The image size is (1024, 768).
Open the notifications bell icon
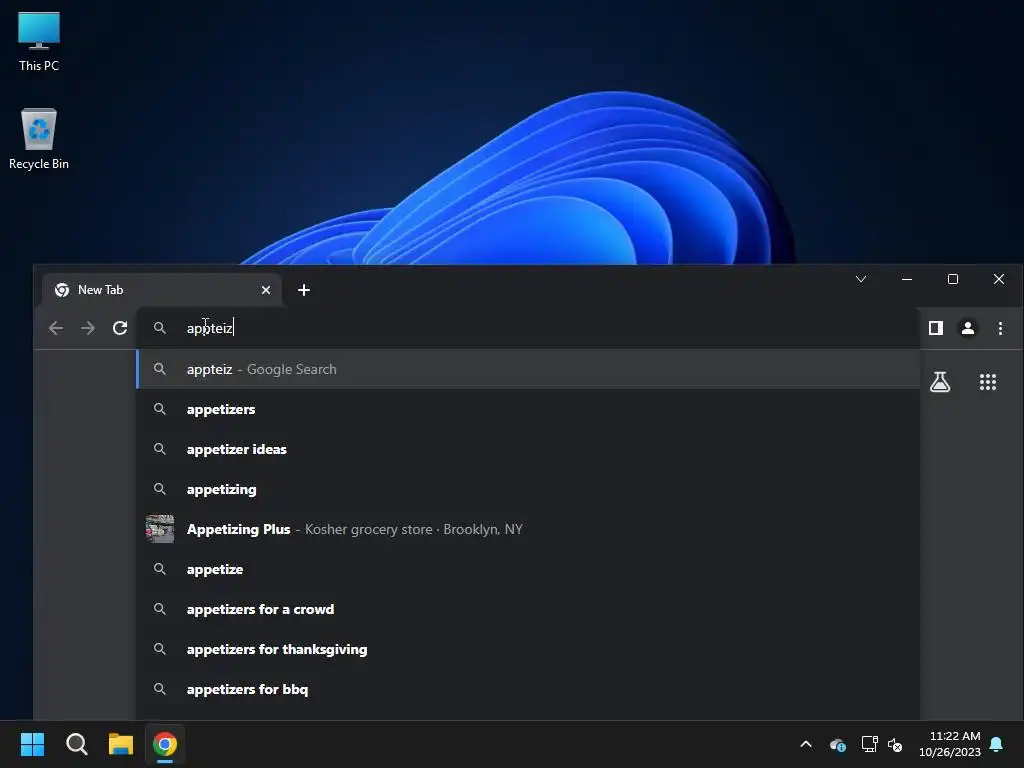997,744
